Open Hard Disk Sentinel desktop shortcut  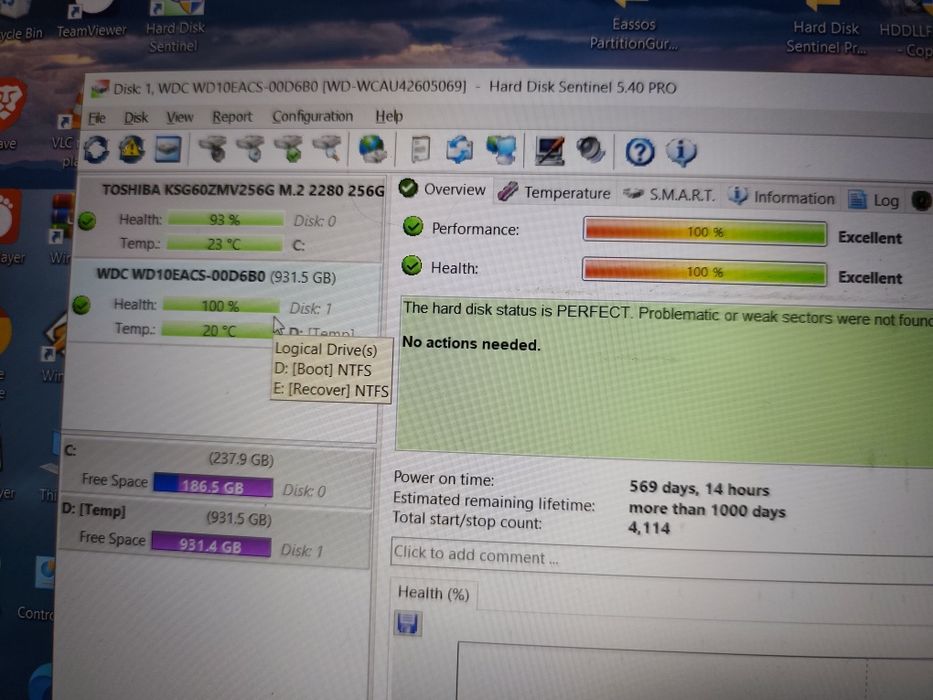[175, 27]
